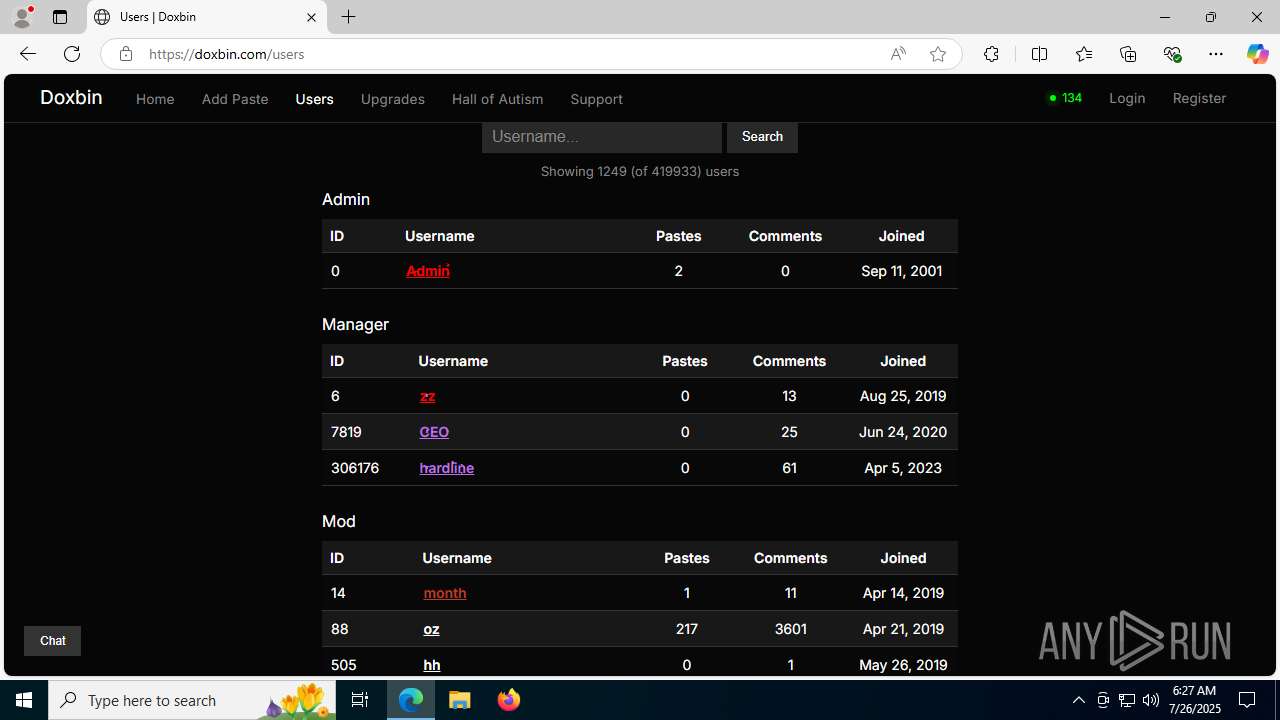
Task: Open Browser essentials icon
Action: [x=1172, y=54]
